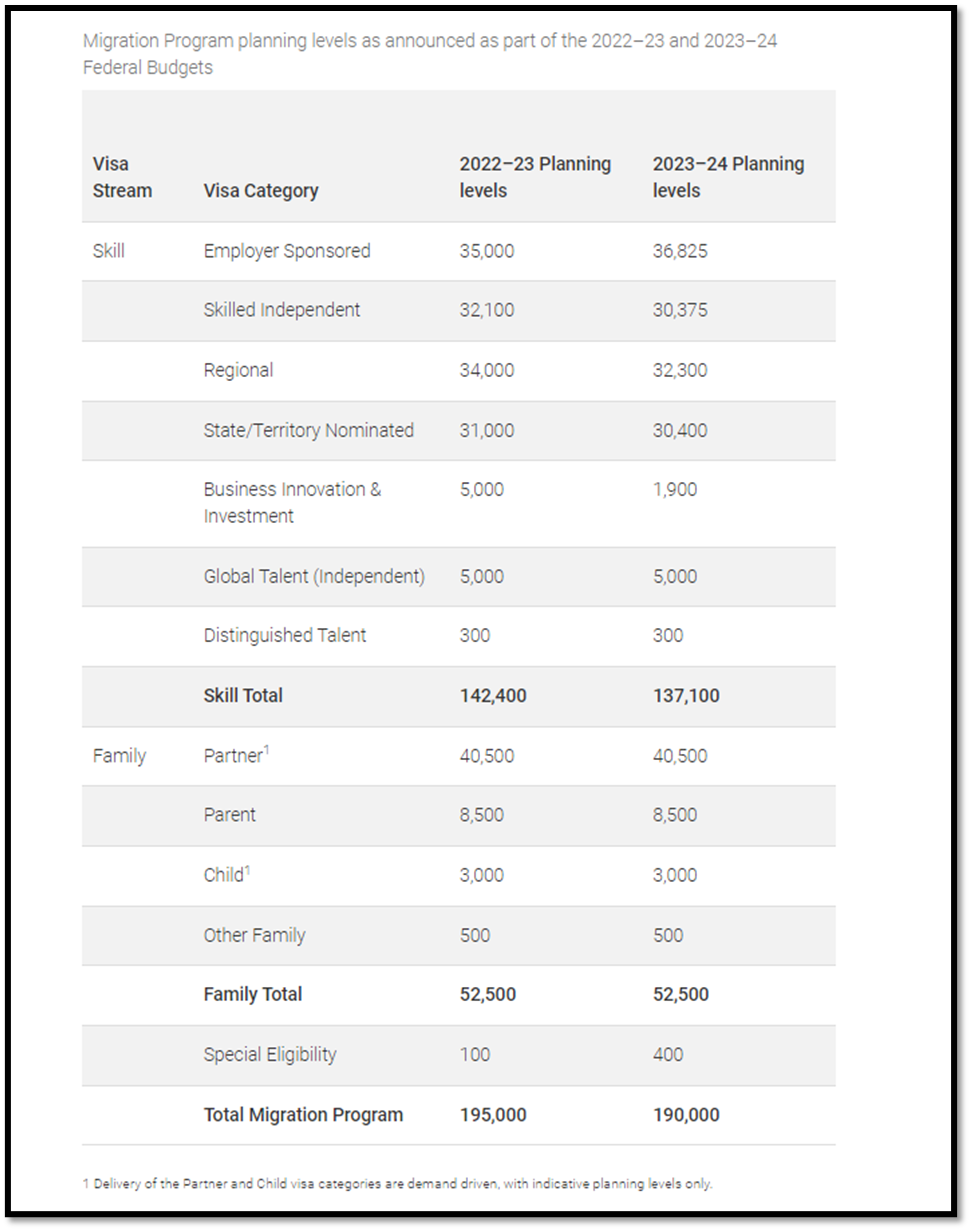The width and height of the screenshot is (970, 1230).
Task: Click Global Talent (Independent) label
Action: [x=314, y=576]
